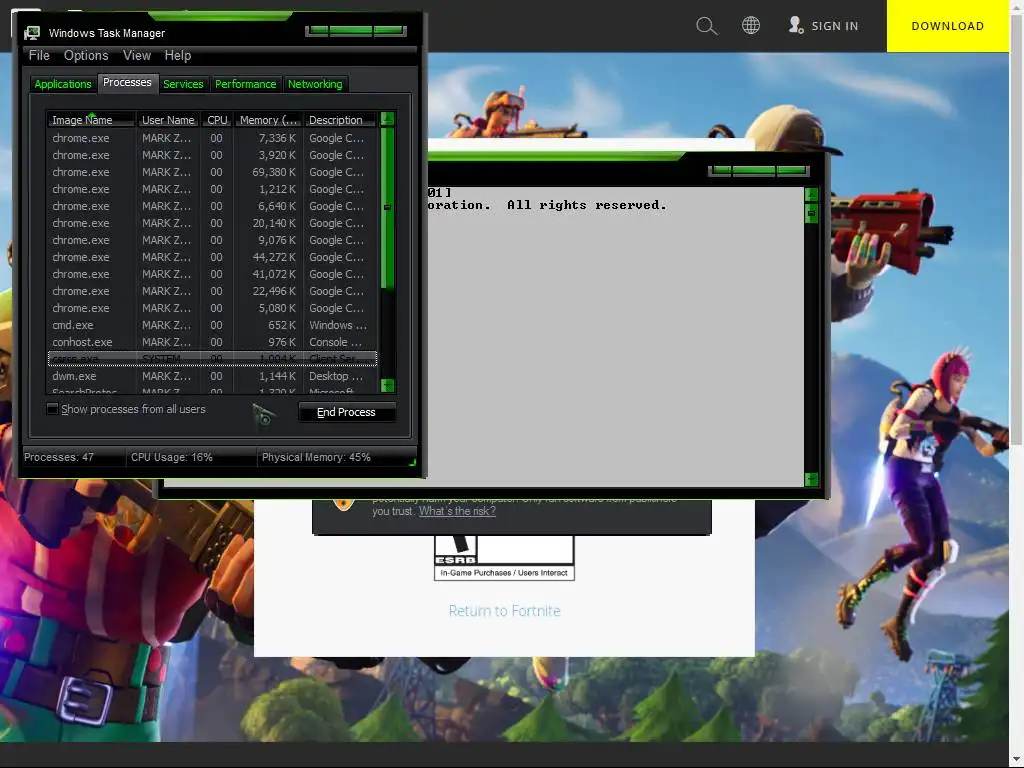This screenshot has height=768, width=1024.
Task: Open the Performance tab
Action: click(246, 84)
